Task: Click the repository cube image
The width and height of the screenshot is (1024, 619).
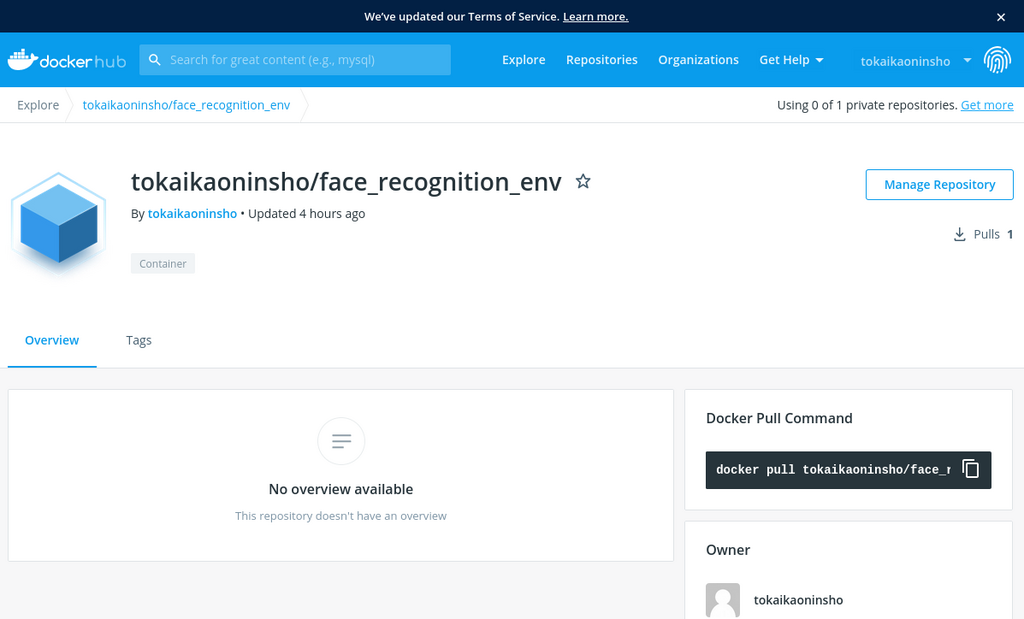Action: (59, 223)
